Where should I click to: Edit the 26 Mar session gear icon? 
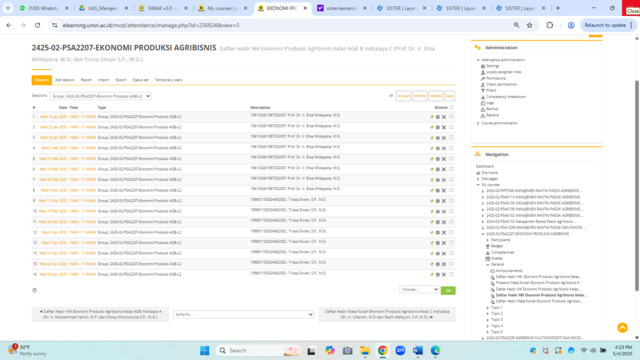click(x=438, y=222)
